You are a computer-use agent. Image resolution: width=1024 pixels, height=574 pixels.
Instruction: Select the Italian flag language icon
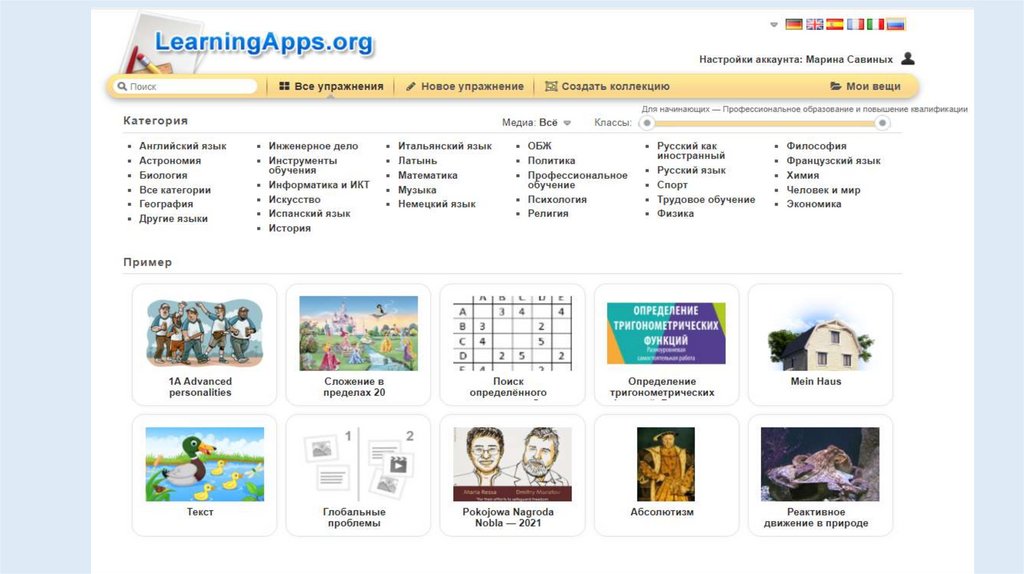[x=875, y=24]
